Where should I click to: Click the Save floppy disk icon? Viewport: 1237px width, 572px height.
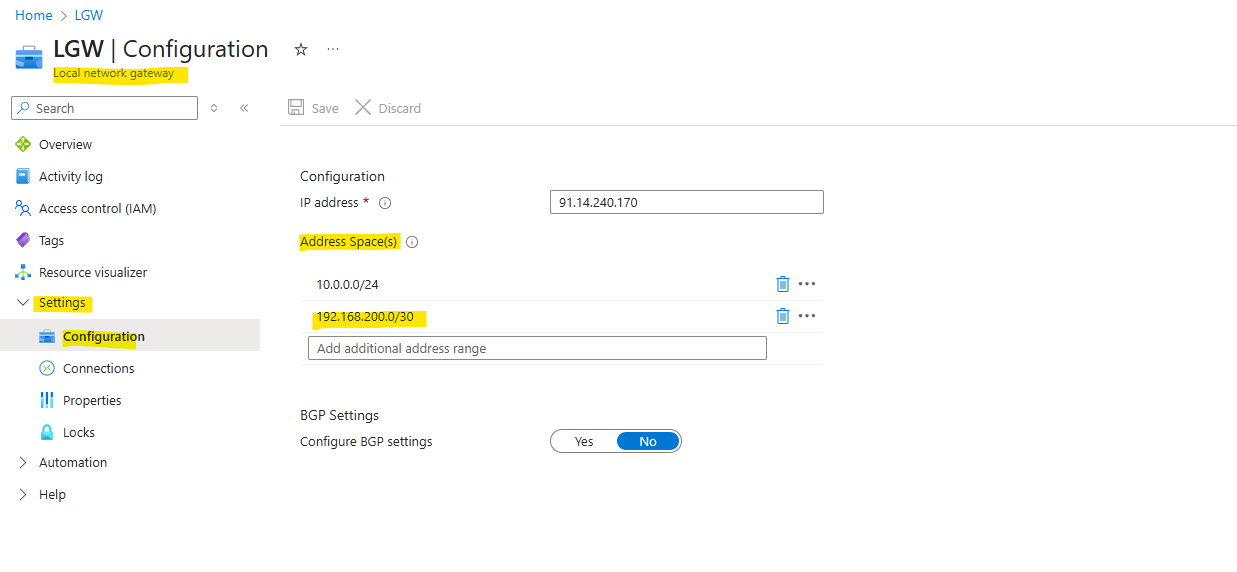pos(296,108)
